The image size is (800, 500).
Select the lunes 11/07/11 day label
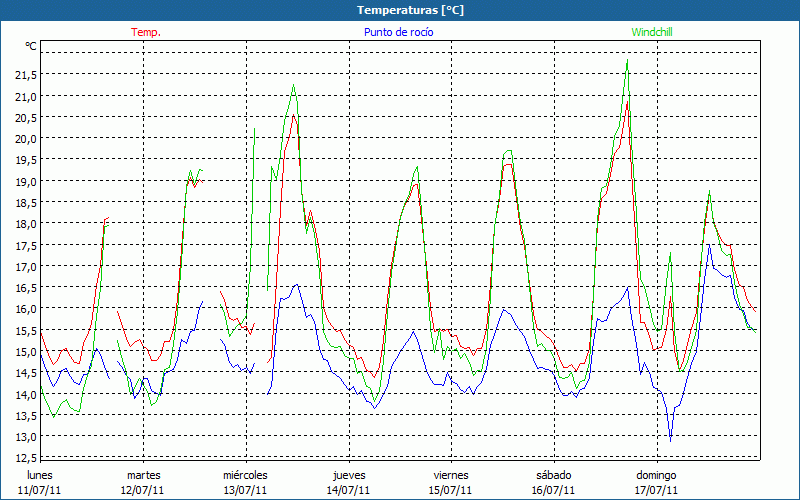click(x=40, y=482)
